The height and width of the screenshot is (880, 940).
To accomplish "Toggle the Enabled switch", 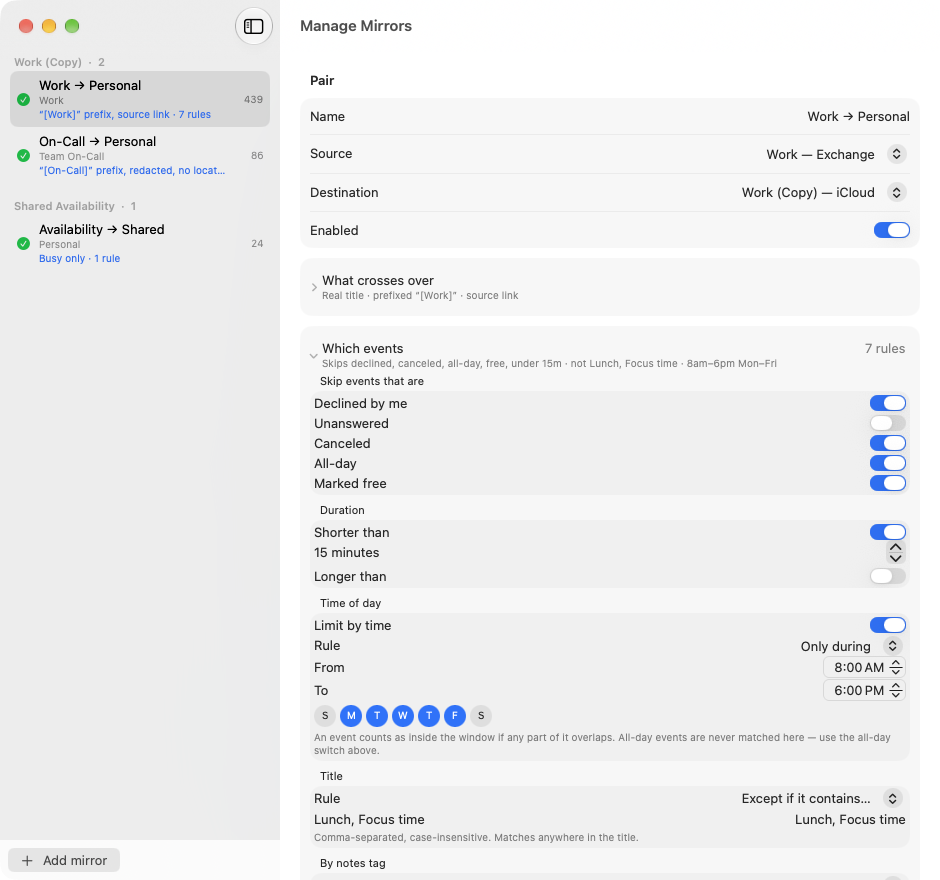I will pyautogui.click(x=891, y=230).
